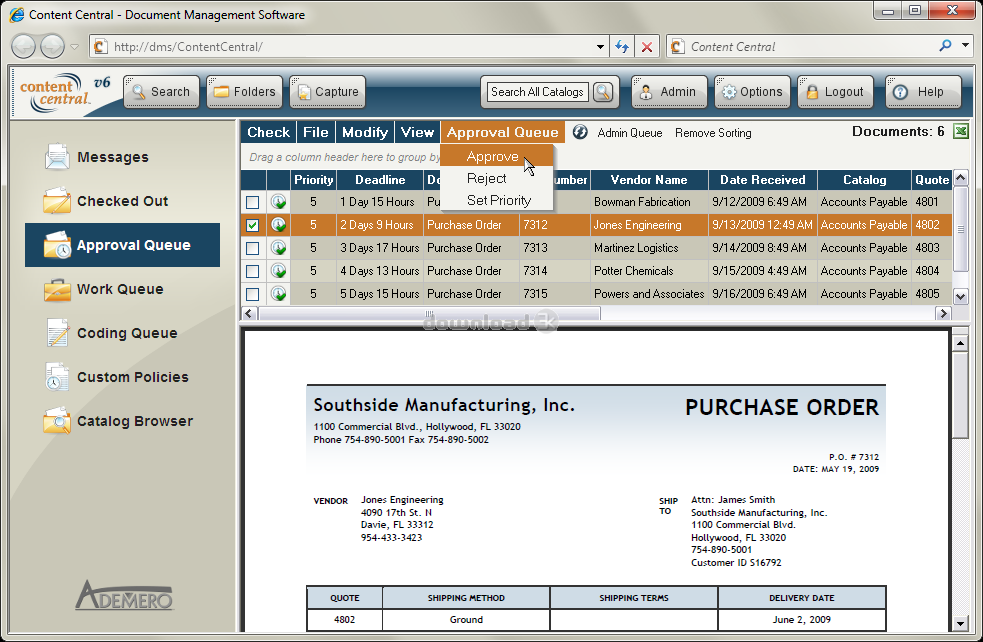Viewport: 983px width, 642px height.
Task: Click the document preview vertical scrollbar thumb
Action: [960, 395]
